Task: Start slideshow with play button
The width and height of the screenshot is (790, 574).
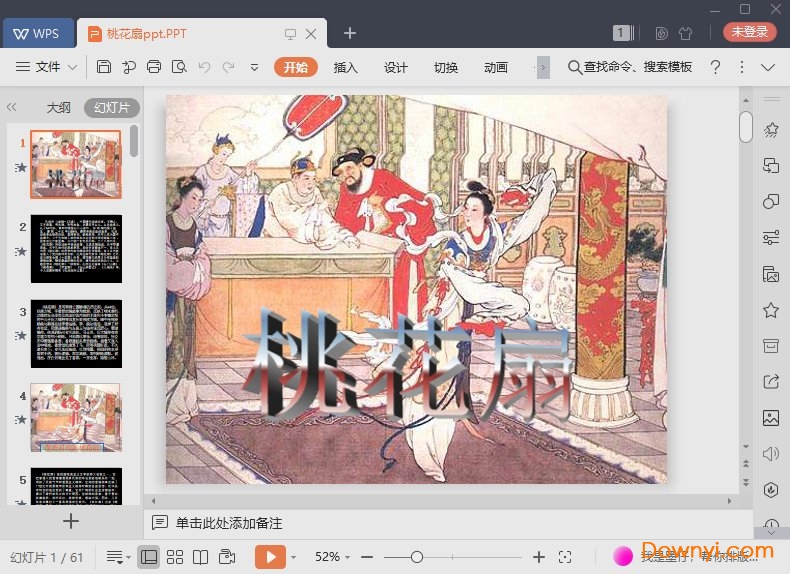Action: 271,557
